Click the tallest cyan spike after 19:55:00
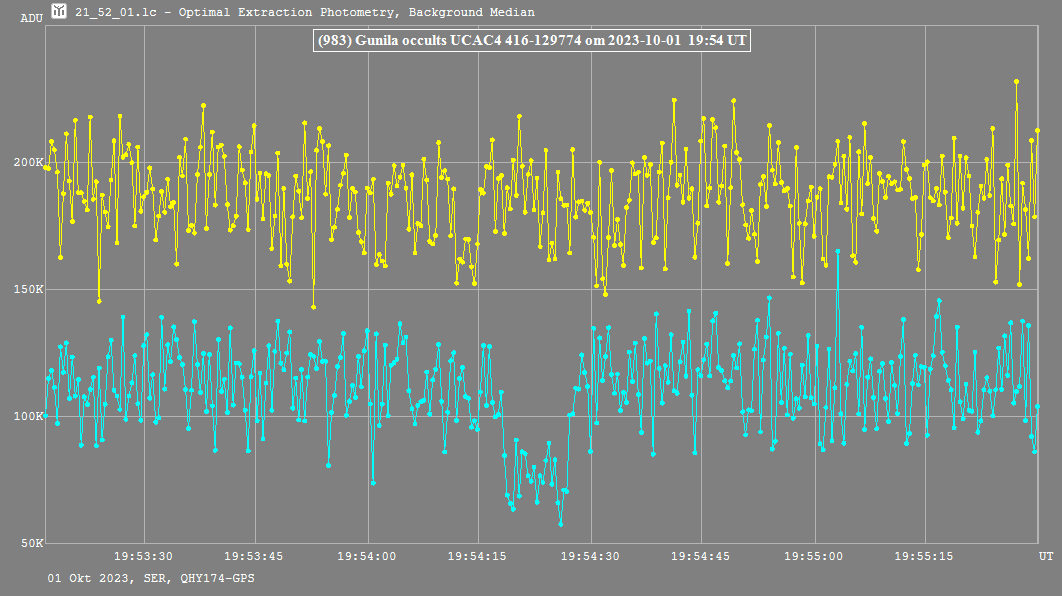Viewport: 1062px width, 596px height. pyautogui.click(x=837, y=252)
